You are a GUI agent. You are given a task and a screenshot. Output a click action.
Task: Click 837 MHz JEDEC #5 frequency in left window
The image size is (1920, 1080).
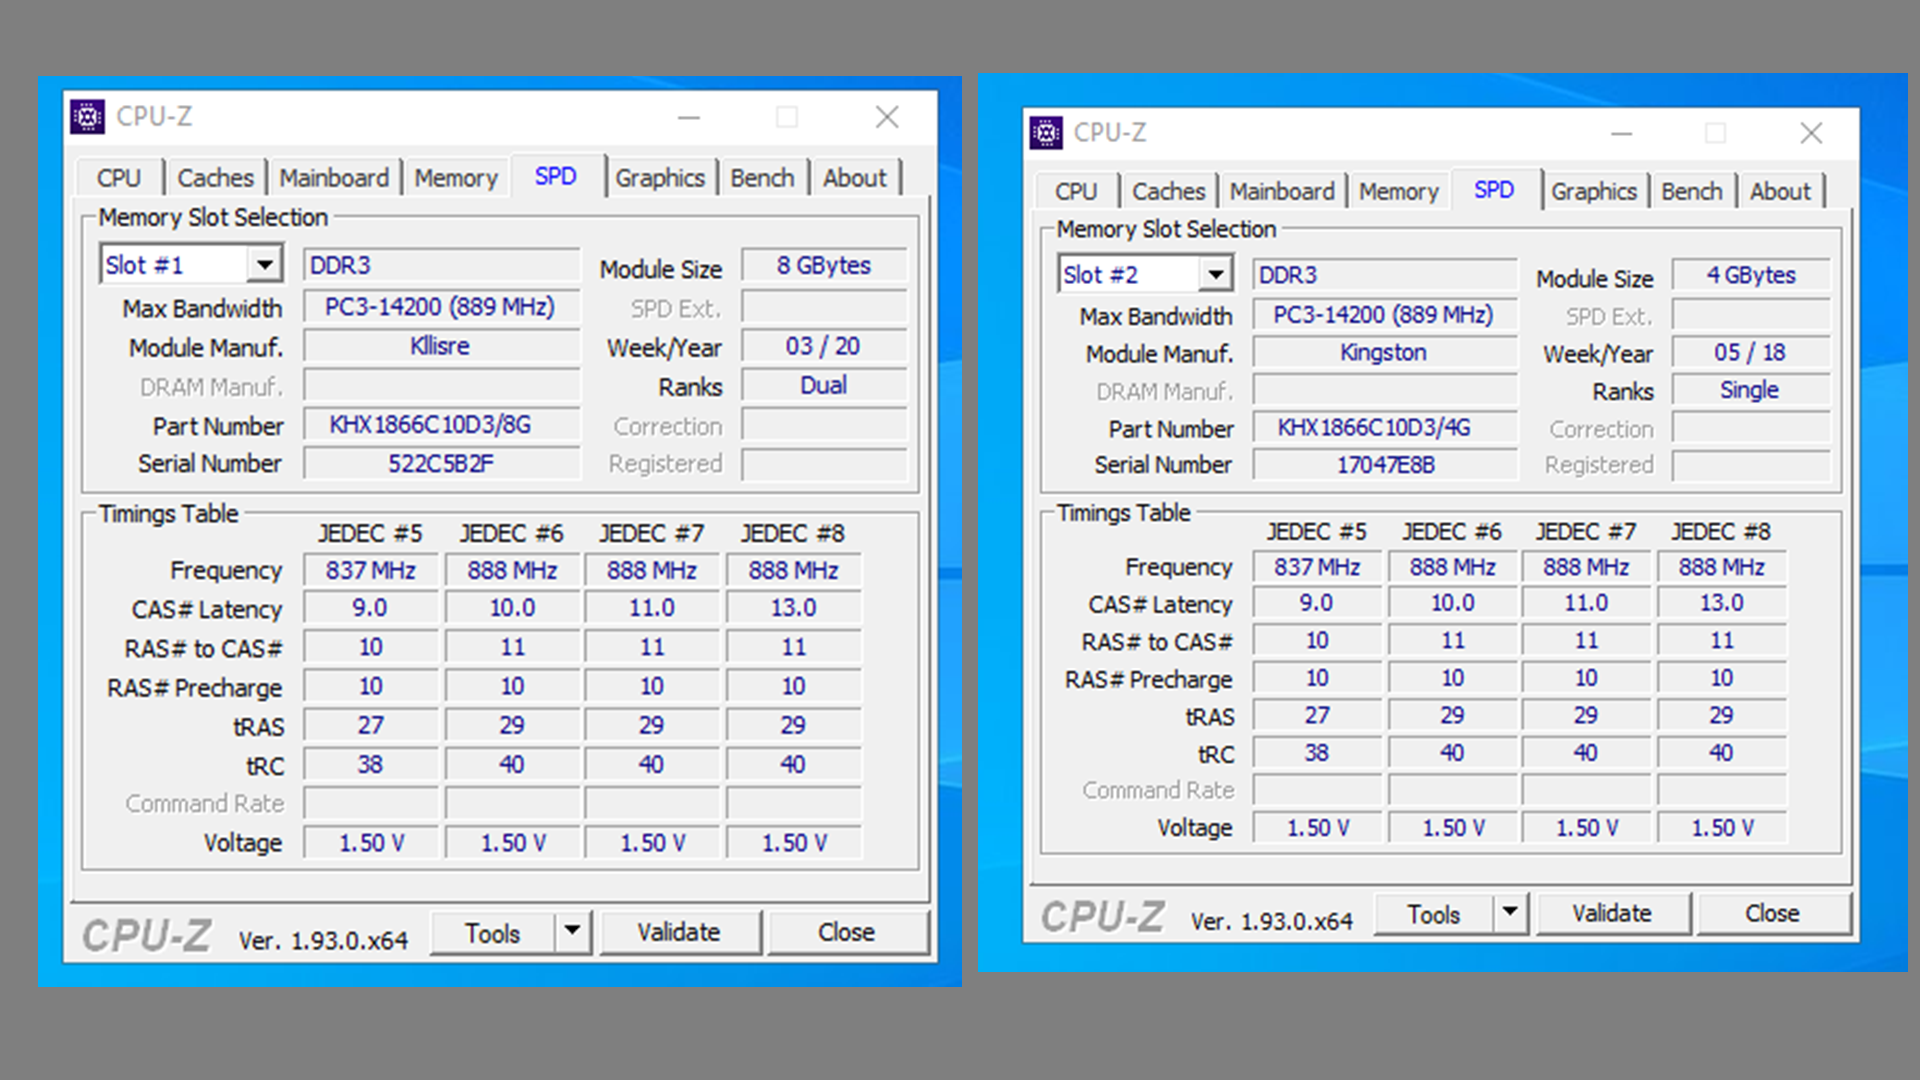tap(371, 570)
